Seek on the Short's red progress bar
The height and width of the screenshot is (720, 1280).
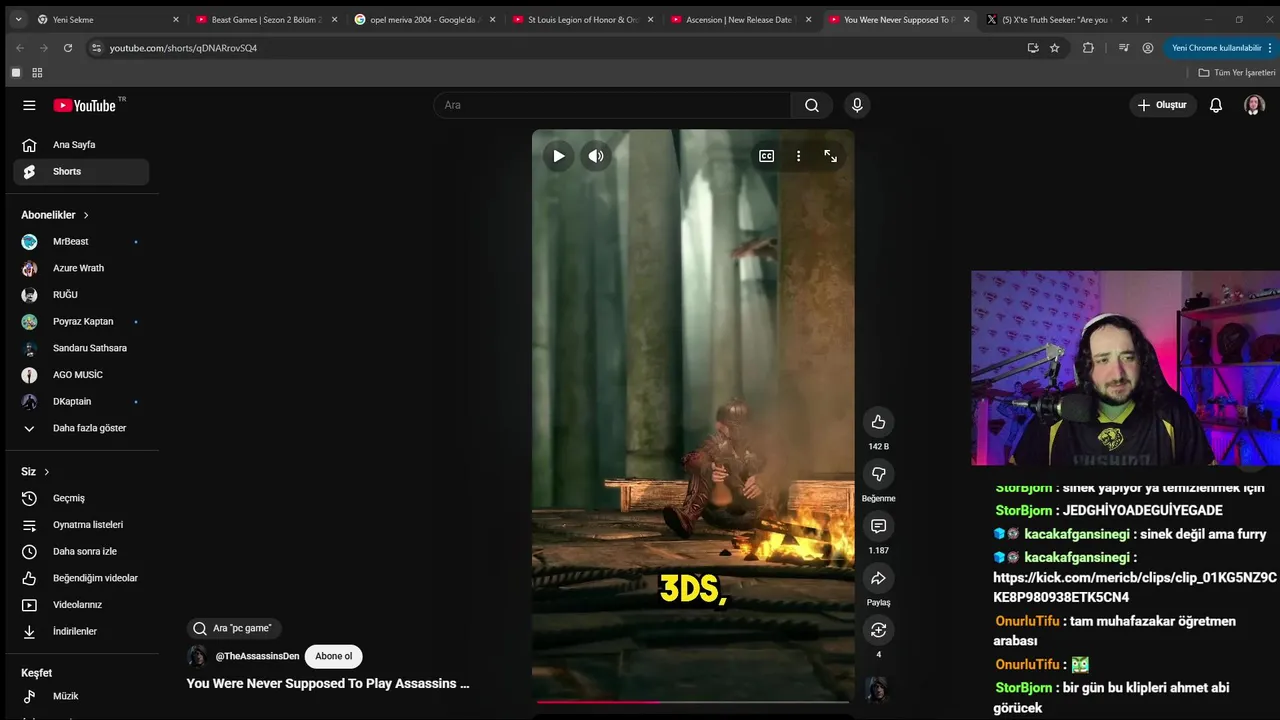tap(693, 702)
